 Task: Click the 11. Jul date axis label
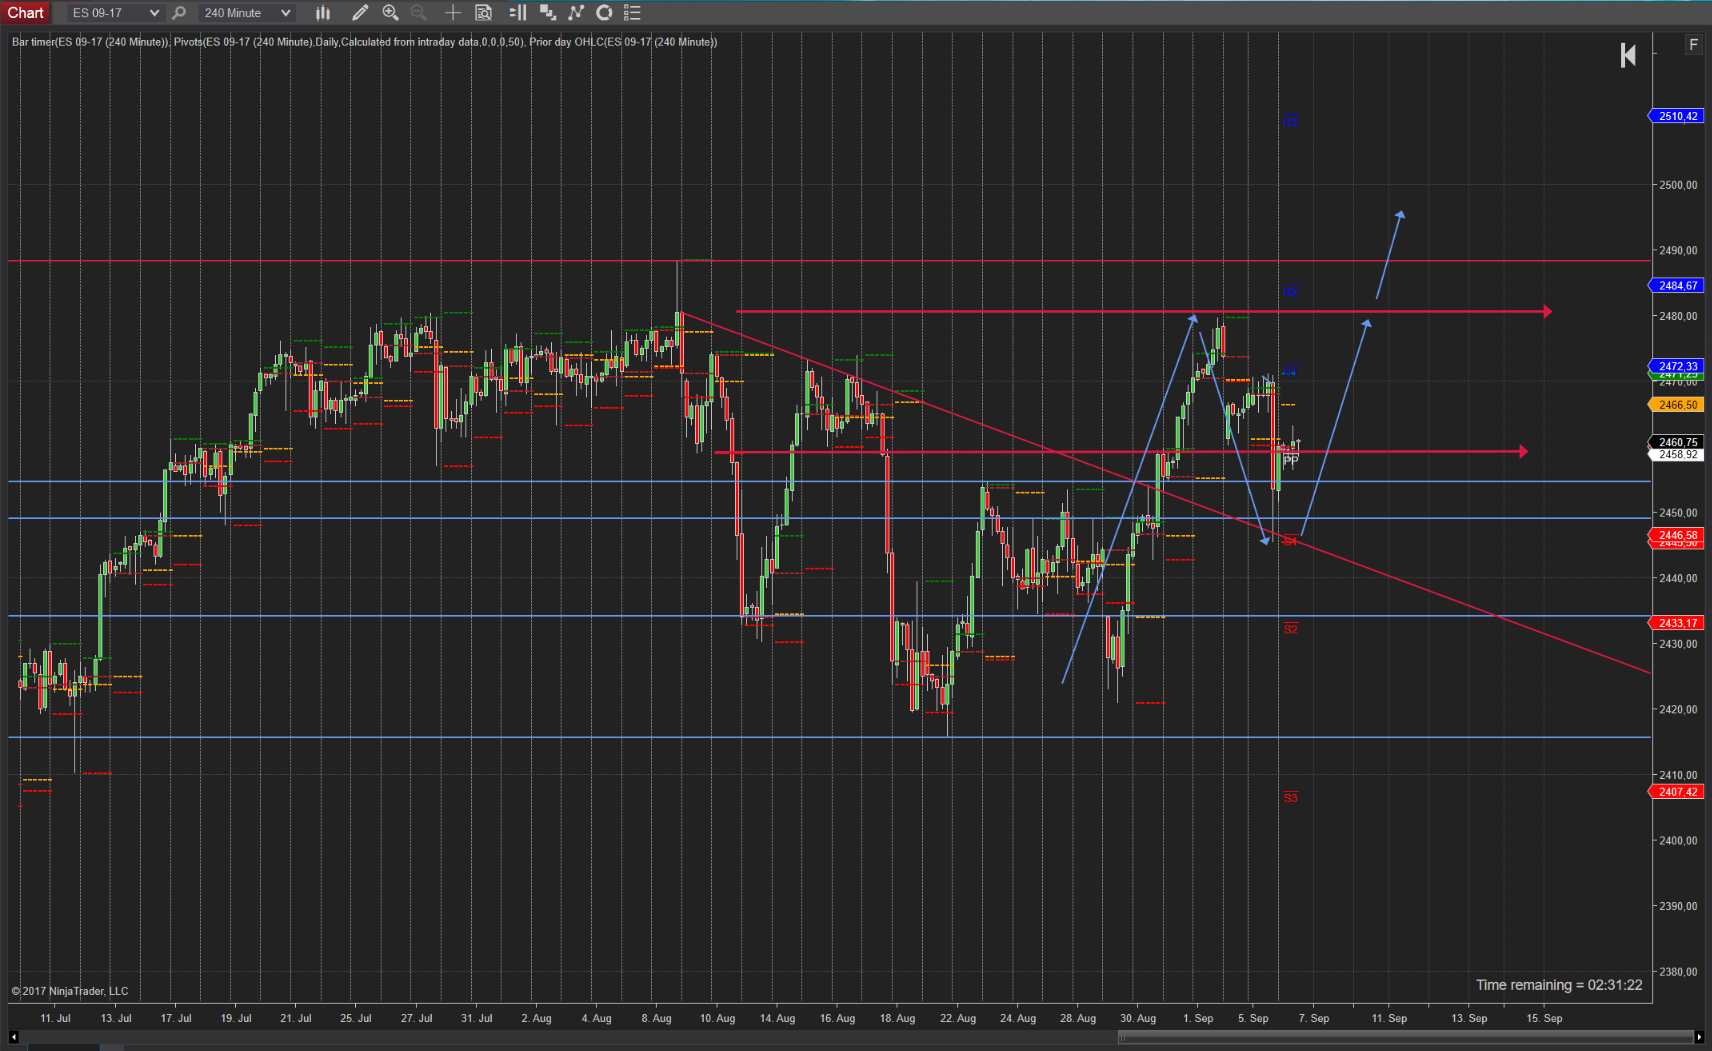56,1018
